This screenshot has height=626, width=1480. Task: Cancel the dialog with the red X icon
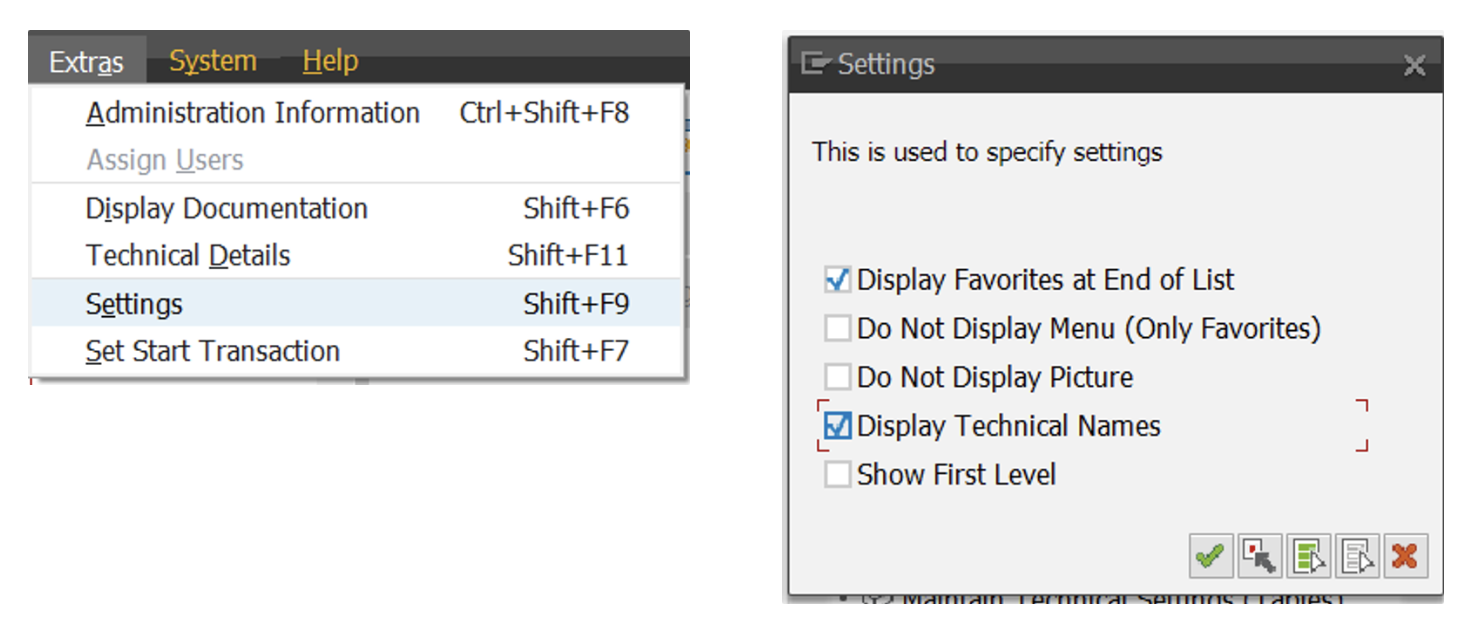(1405, 556)
